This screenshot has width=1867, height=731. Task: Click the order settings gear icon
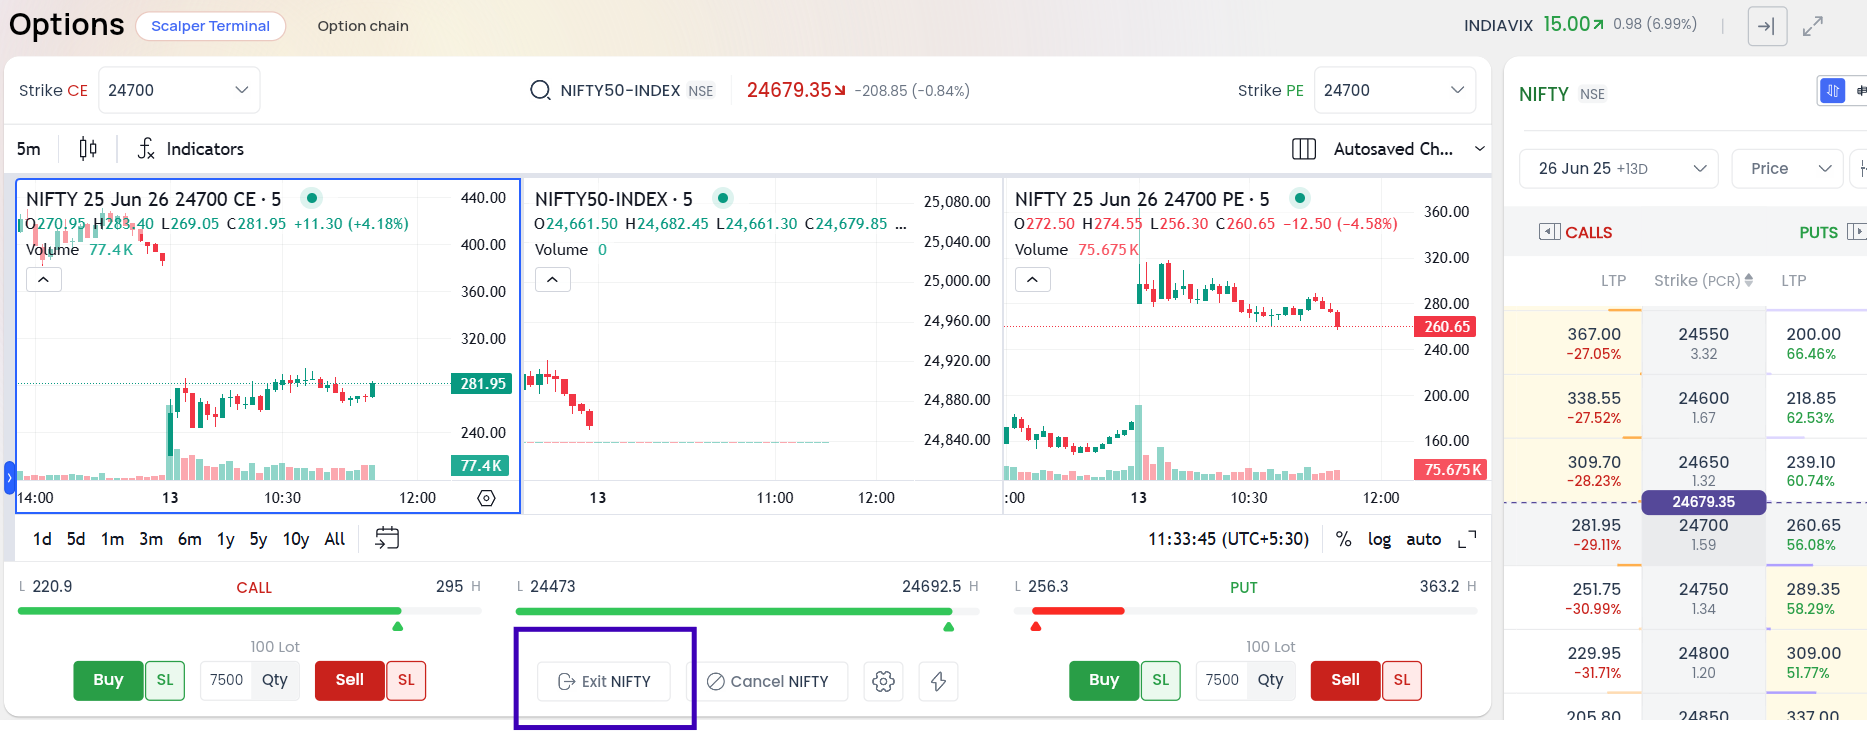[884, 681]
